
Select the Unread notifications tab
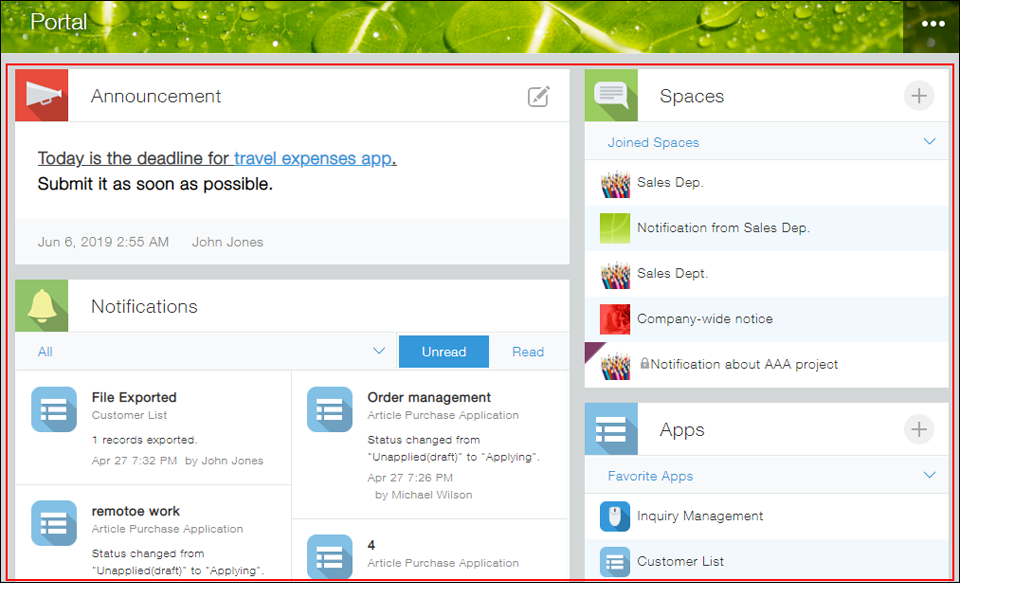tap(443, 351)
